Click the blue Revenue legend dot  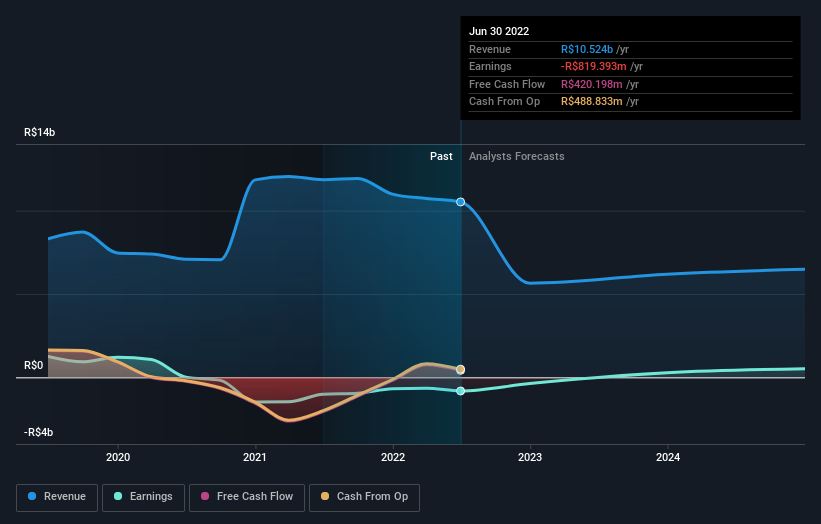[x=32, y=496]
